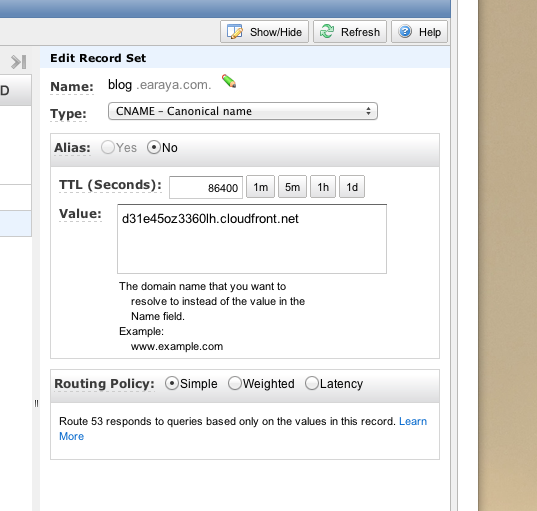Viewport: 537px width, 511px height.
Task: Click the Edit Record Set heading
Action: point(98,58)
